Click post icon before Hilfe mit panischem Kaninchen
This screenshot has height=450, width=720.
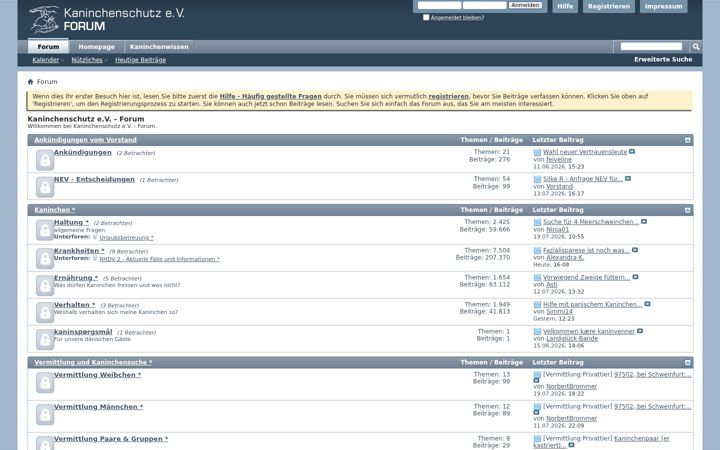[537, 304]
